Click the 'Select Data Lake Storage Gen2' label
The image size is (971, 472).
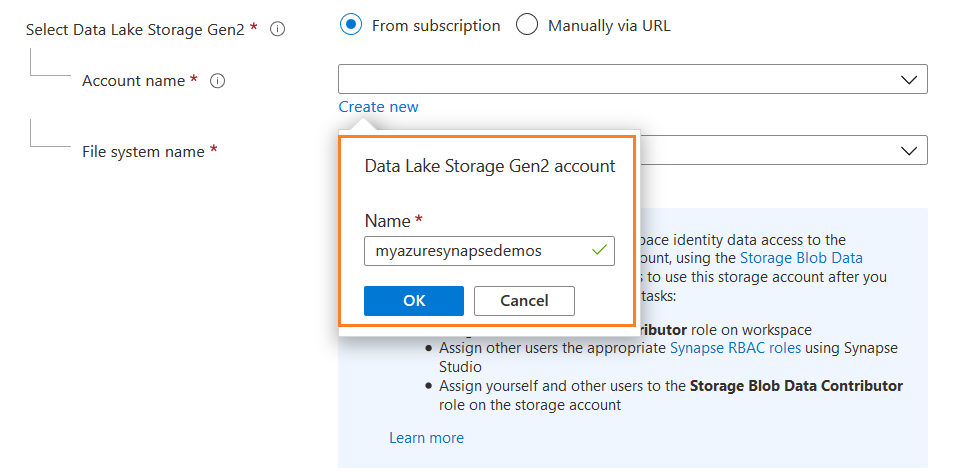[x=136, y=30]
